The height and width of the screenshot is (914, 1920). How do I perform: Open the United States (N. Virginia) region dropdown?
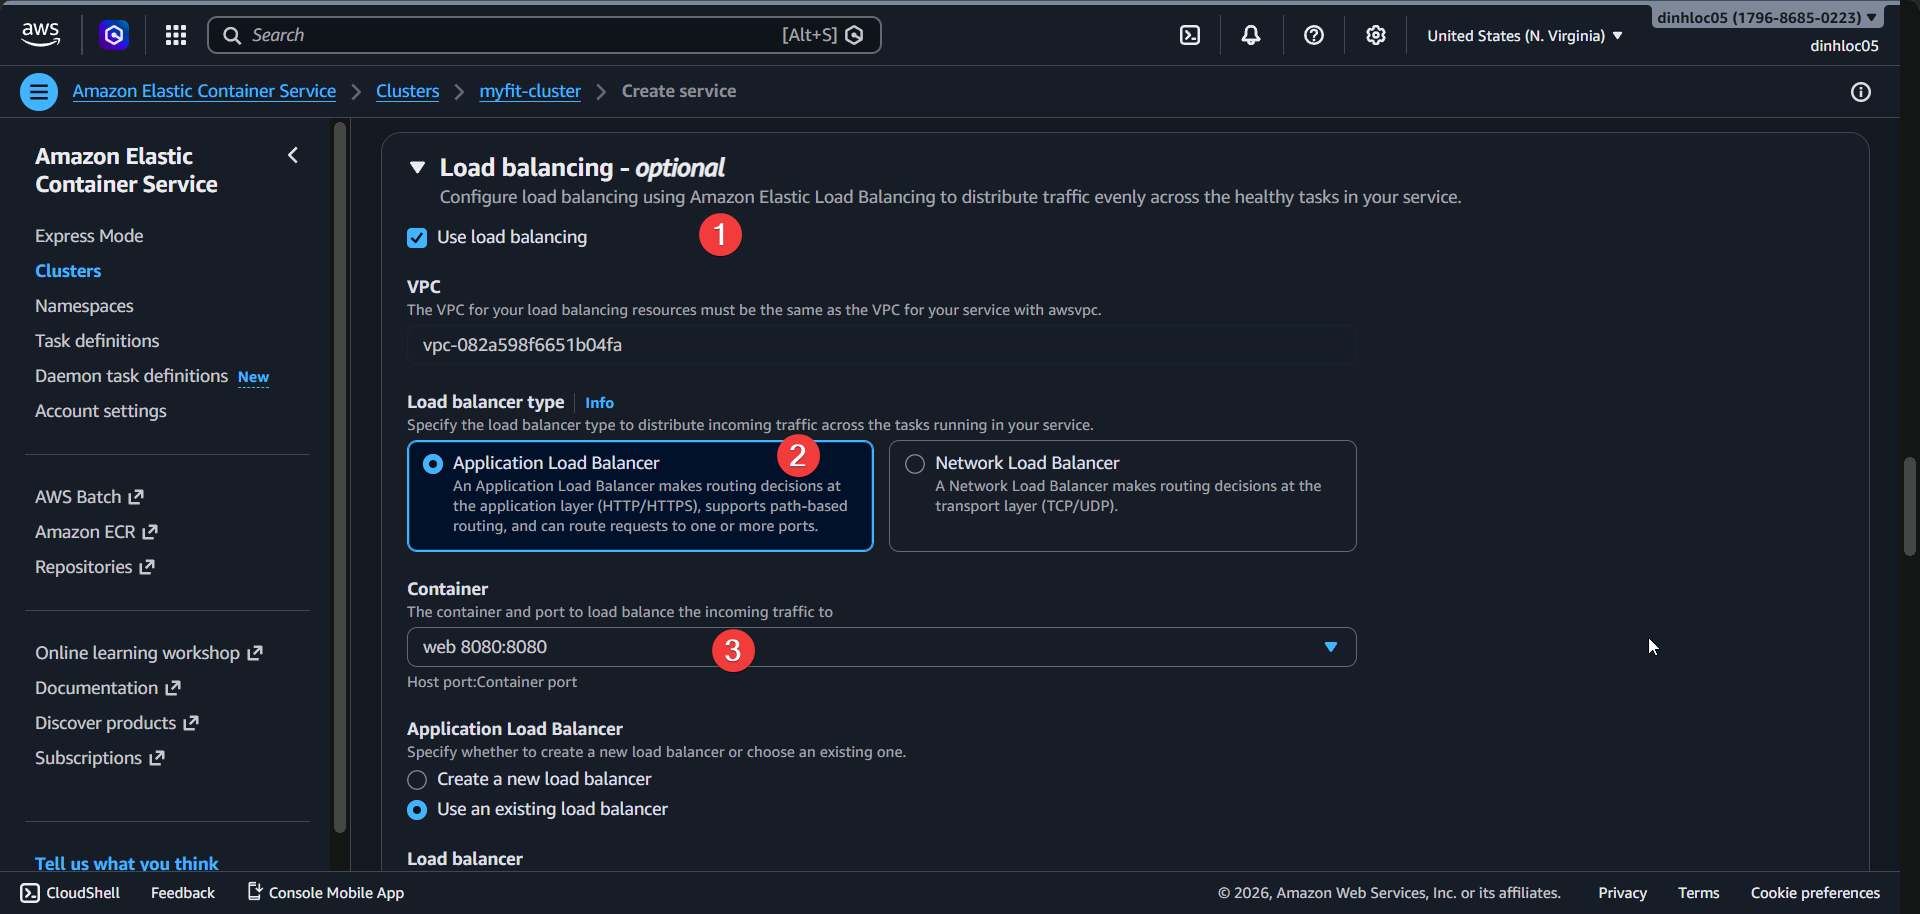[x=1523, y=35]
